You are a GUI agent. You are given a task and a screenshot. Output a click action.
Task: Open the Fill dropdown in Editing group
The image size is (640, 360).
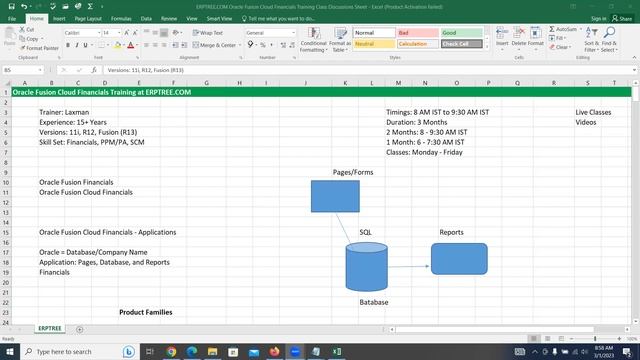(558, 38)
